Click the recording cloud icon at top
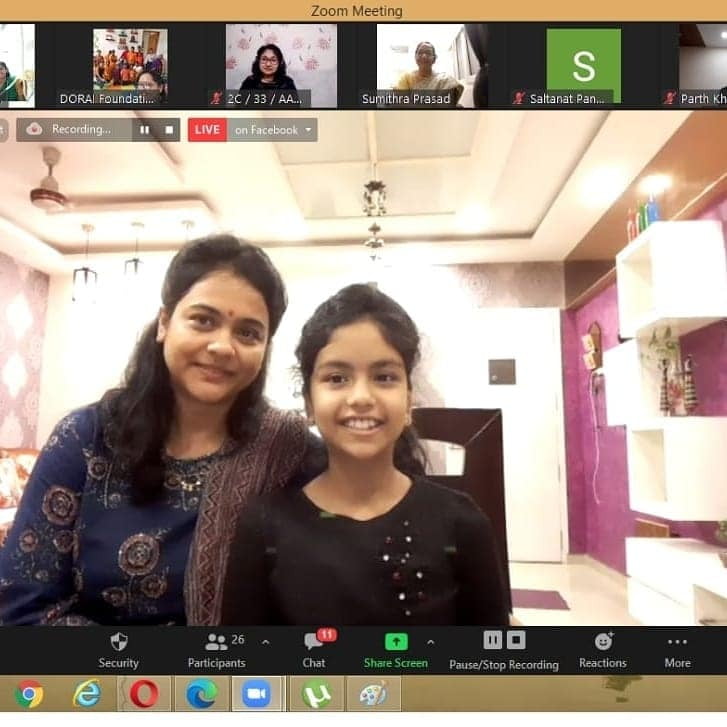727x727 pixels. (34, 129)
